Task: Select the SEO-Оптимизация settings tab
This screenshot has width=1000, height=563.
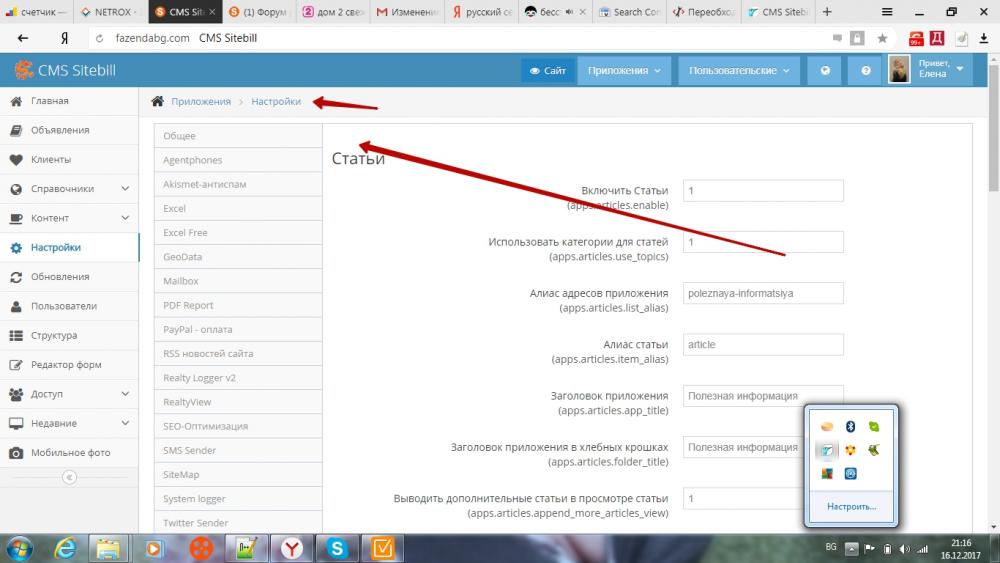Action: [206, 426]
